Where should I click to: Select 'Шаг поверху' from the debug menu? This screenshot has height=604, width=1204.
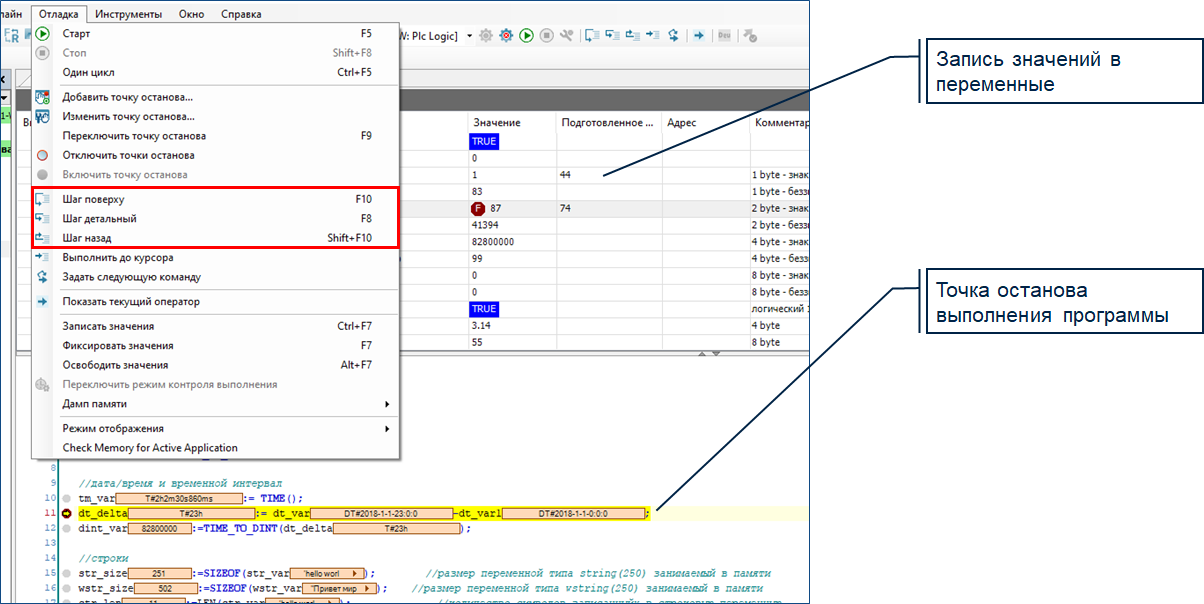coord(94,200)
